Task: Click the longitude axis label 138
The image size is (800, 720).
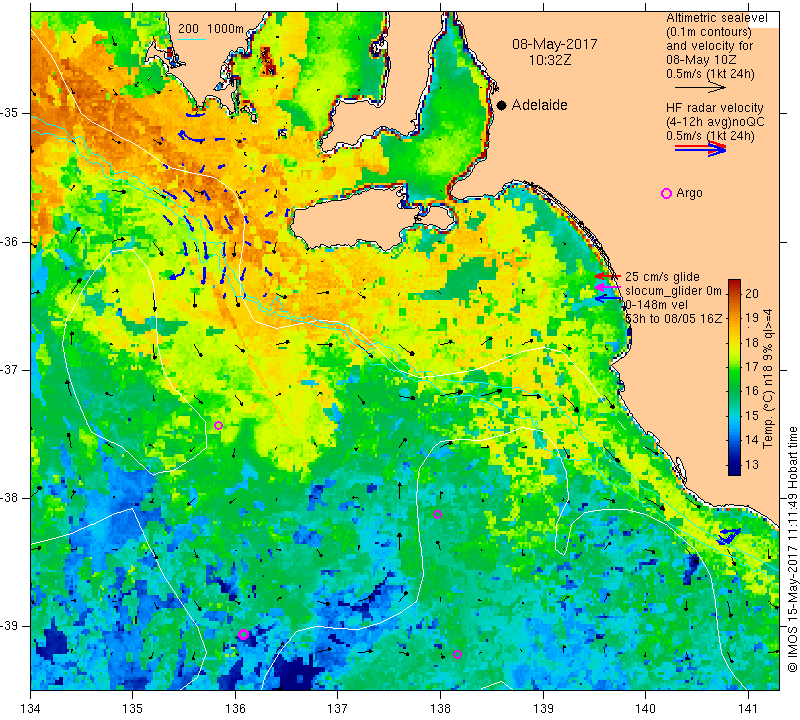Action: pos(440,708)
